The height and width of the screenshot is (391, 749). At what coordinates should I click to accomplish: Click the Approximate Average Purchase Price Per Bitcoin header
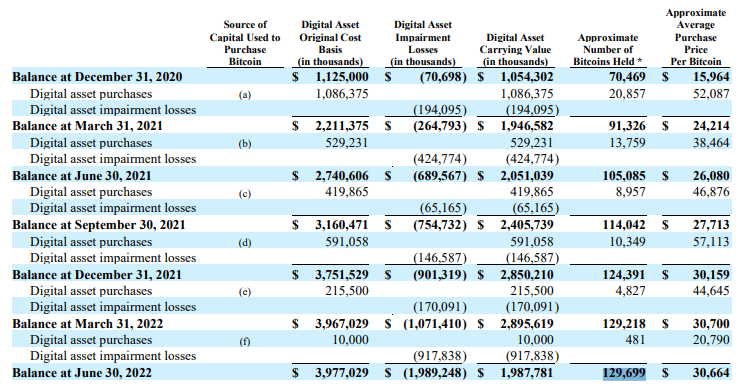696,37
